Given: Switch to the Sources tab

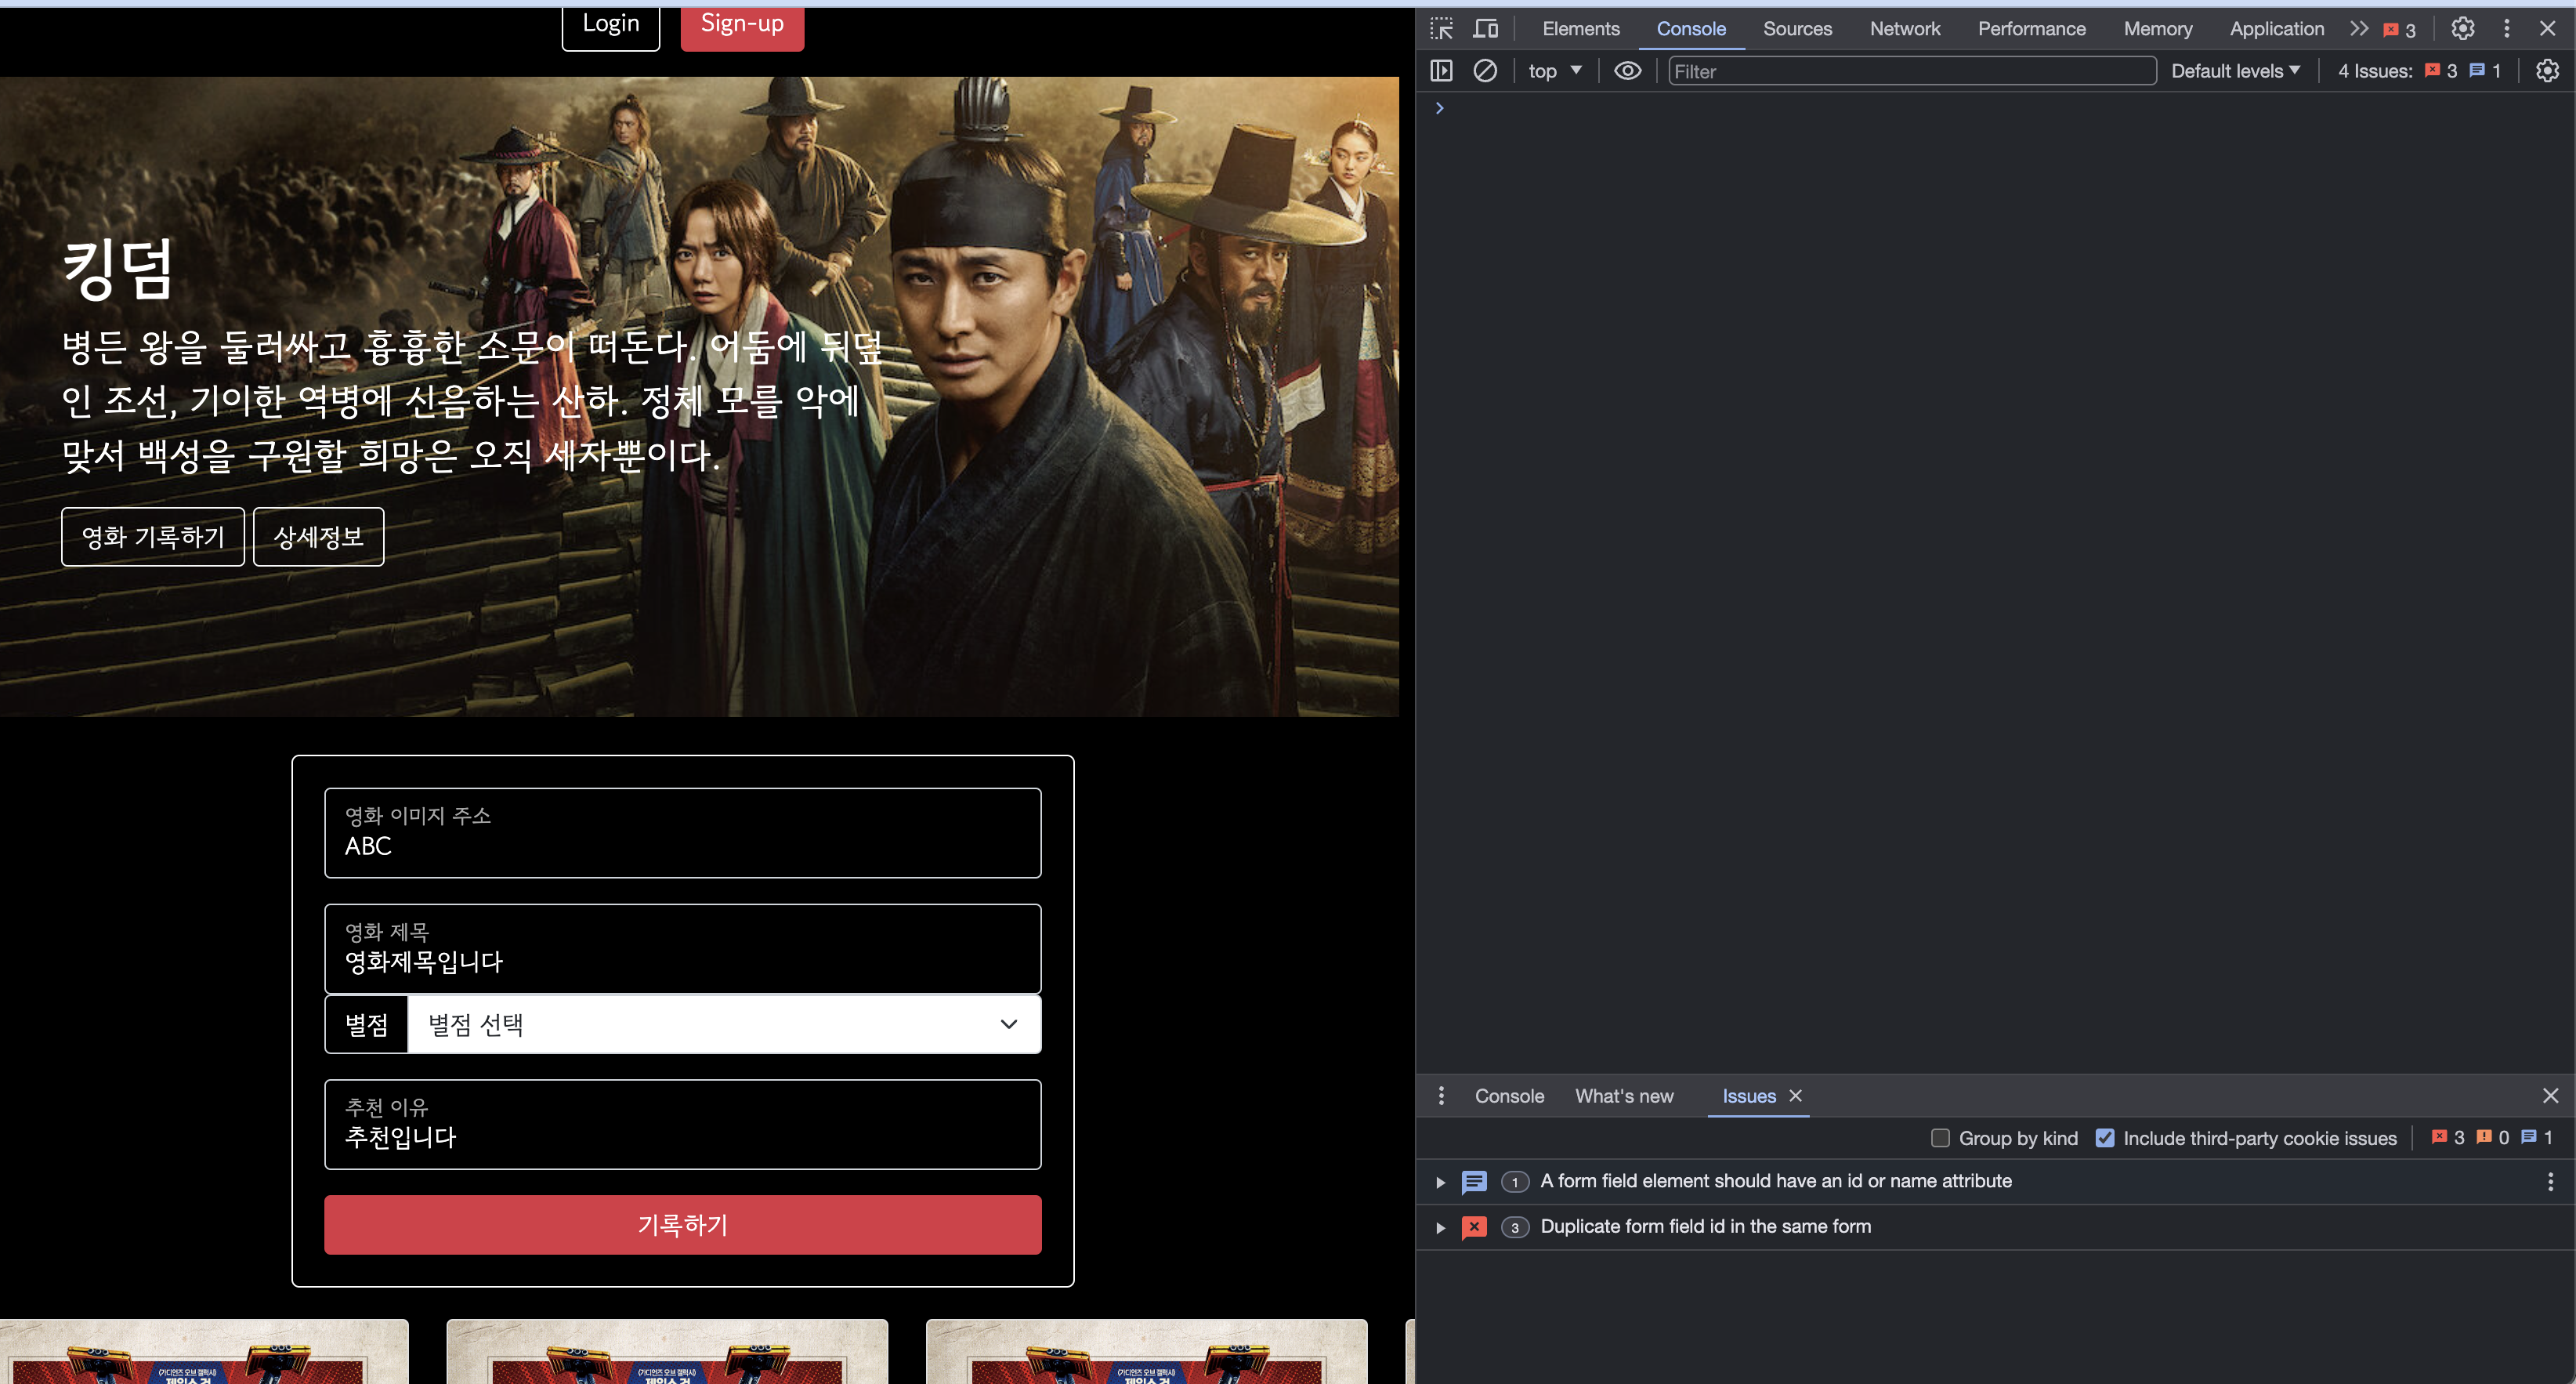Looking at the screenshot, I should [x=1797, y=29].
